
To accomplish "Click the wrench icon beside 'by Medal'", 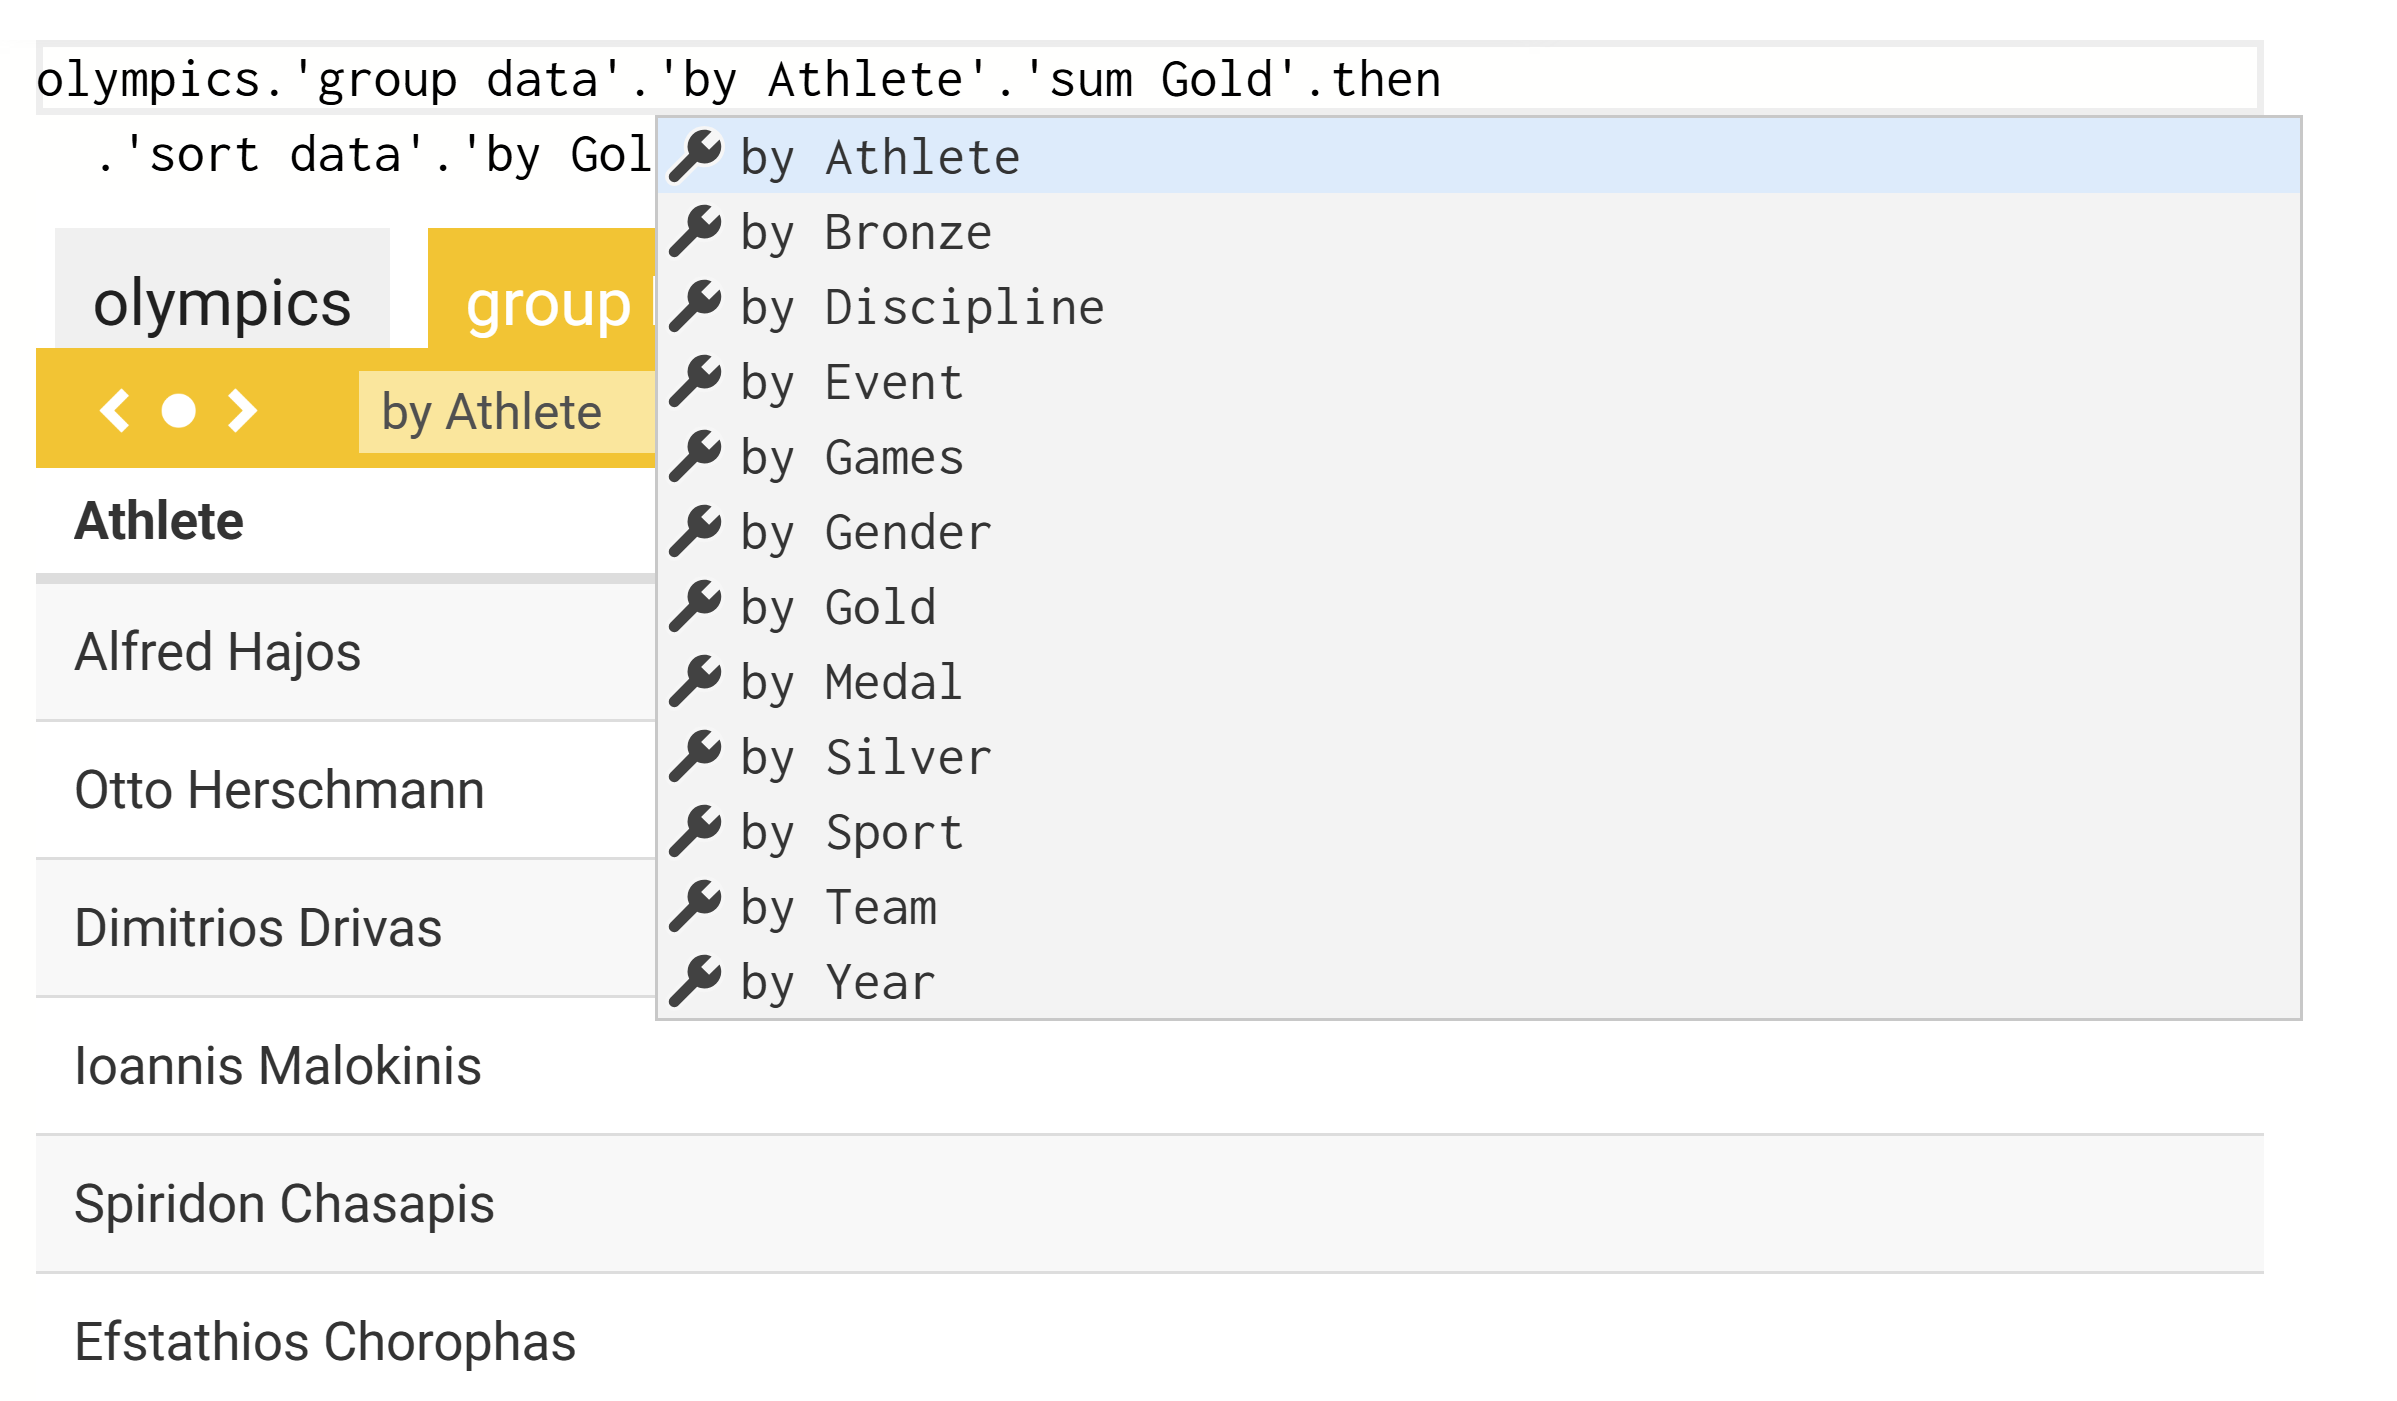I will pyautogui.click(x=695, y=681).
